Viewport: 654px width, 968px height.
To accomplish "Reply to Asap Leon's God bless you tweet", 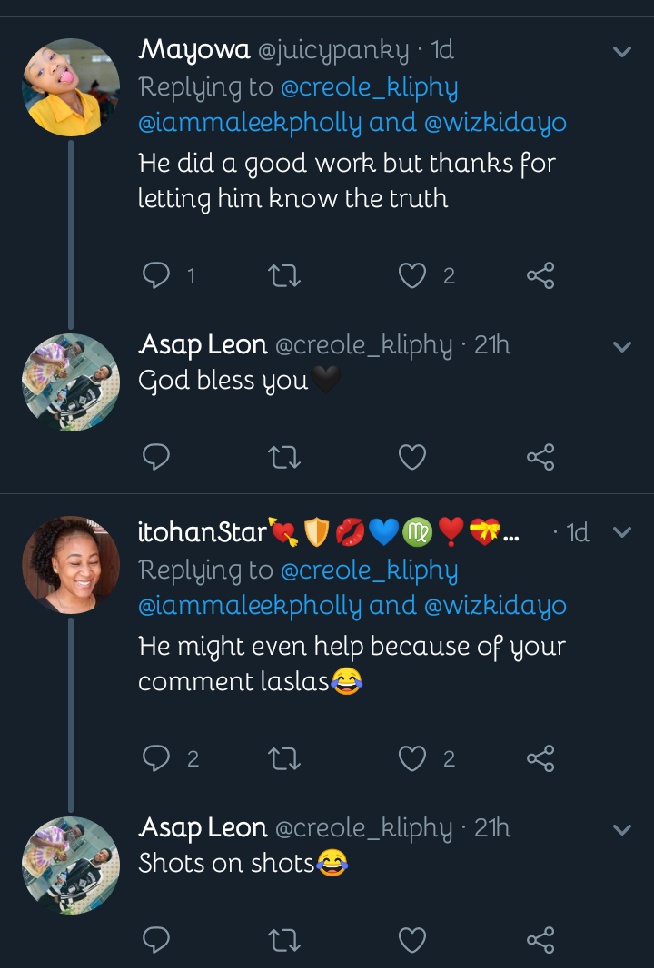I will [x=155, y=457].
